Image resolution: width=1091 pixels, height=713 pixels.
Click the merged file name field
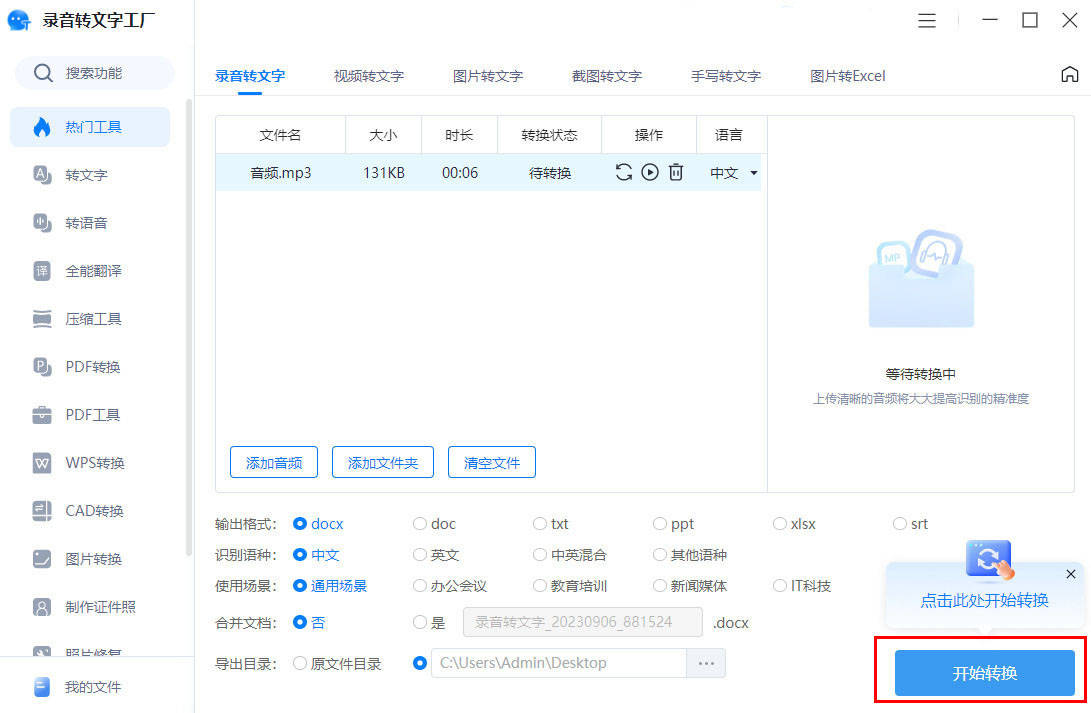(x=582, y=622)
